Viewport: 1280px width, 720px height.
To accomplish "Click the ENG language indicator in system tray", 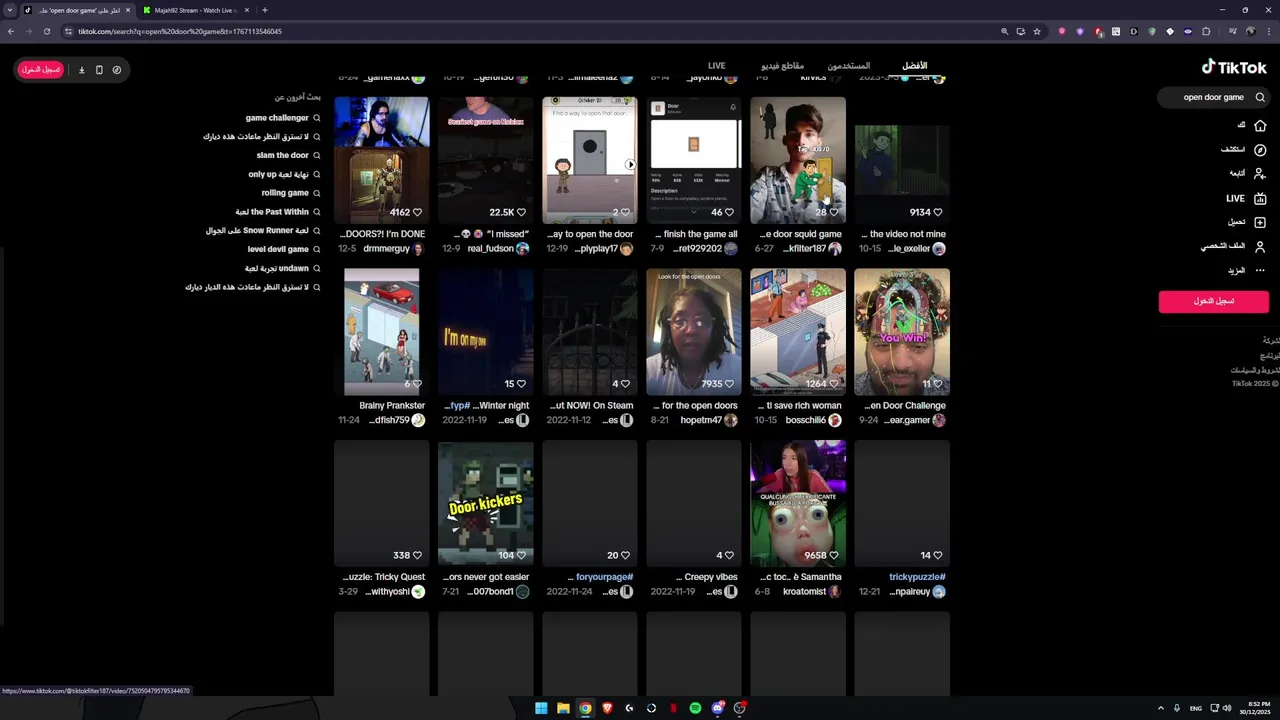I will pos(1195,708).
